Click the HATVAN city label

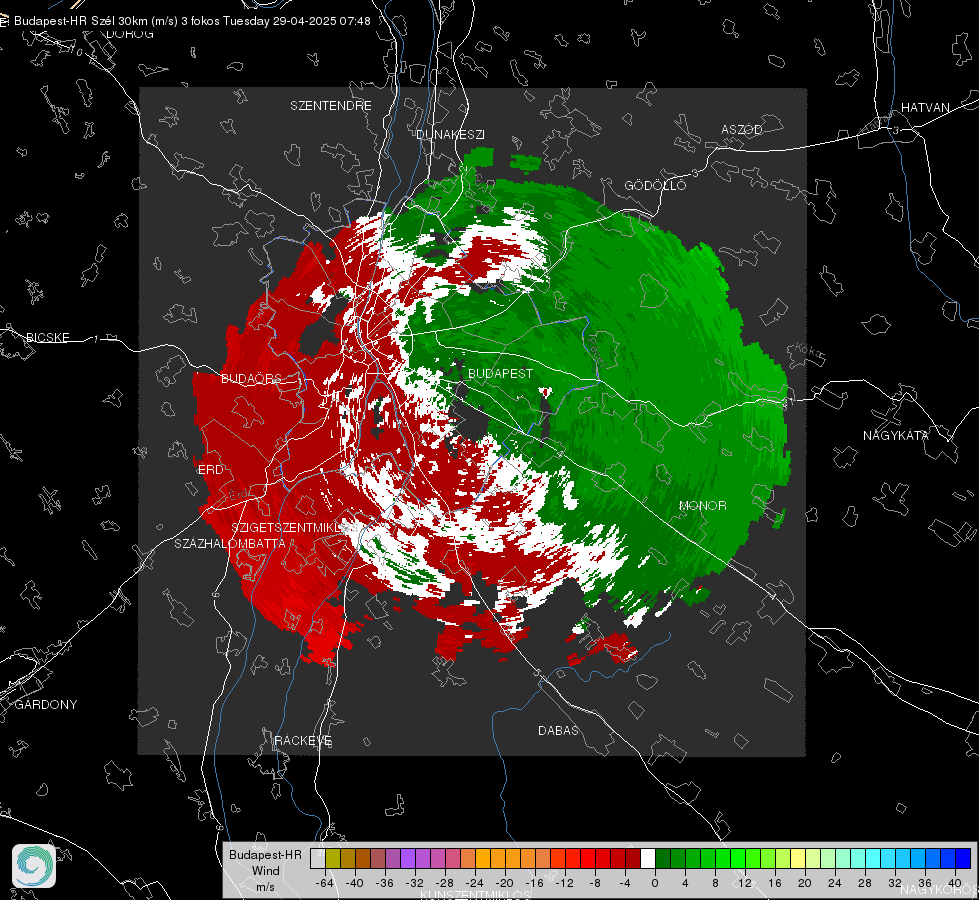(925, 107)
